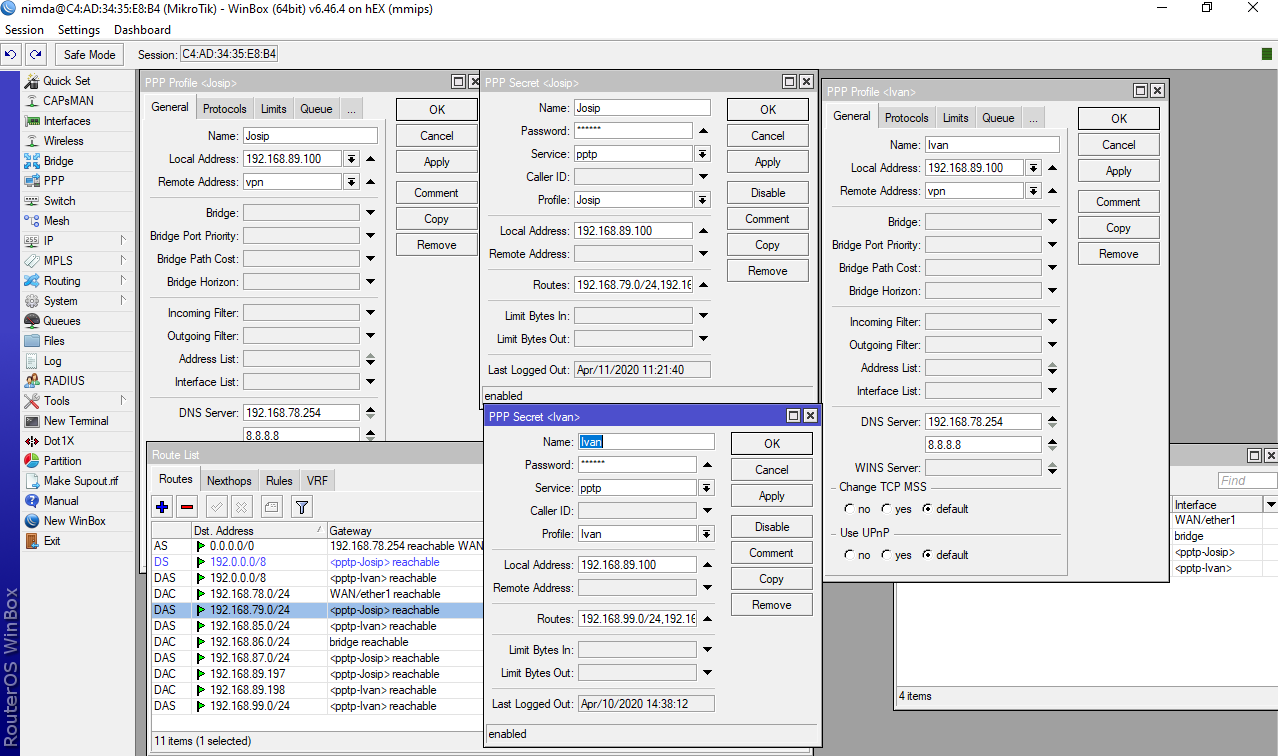Select 'no' for Change TCP MSS
The height and width of the screenshot is (756, 1278).
click(850, 509)
